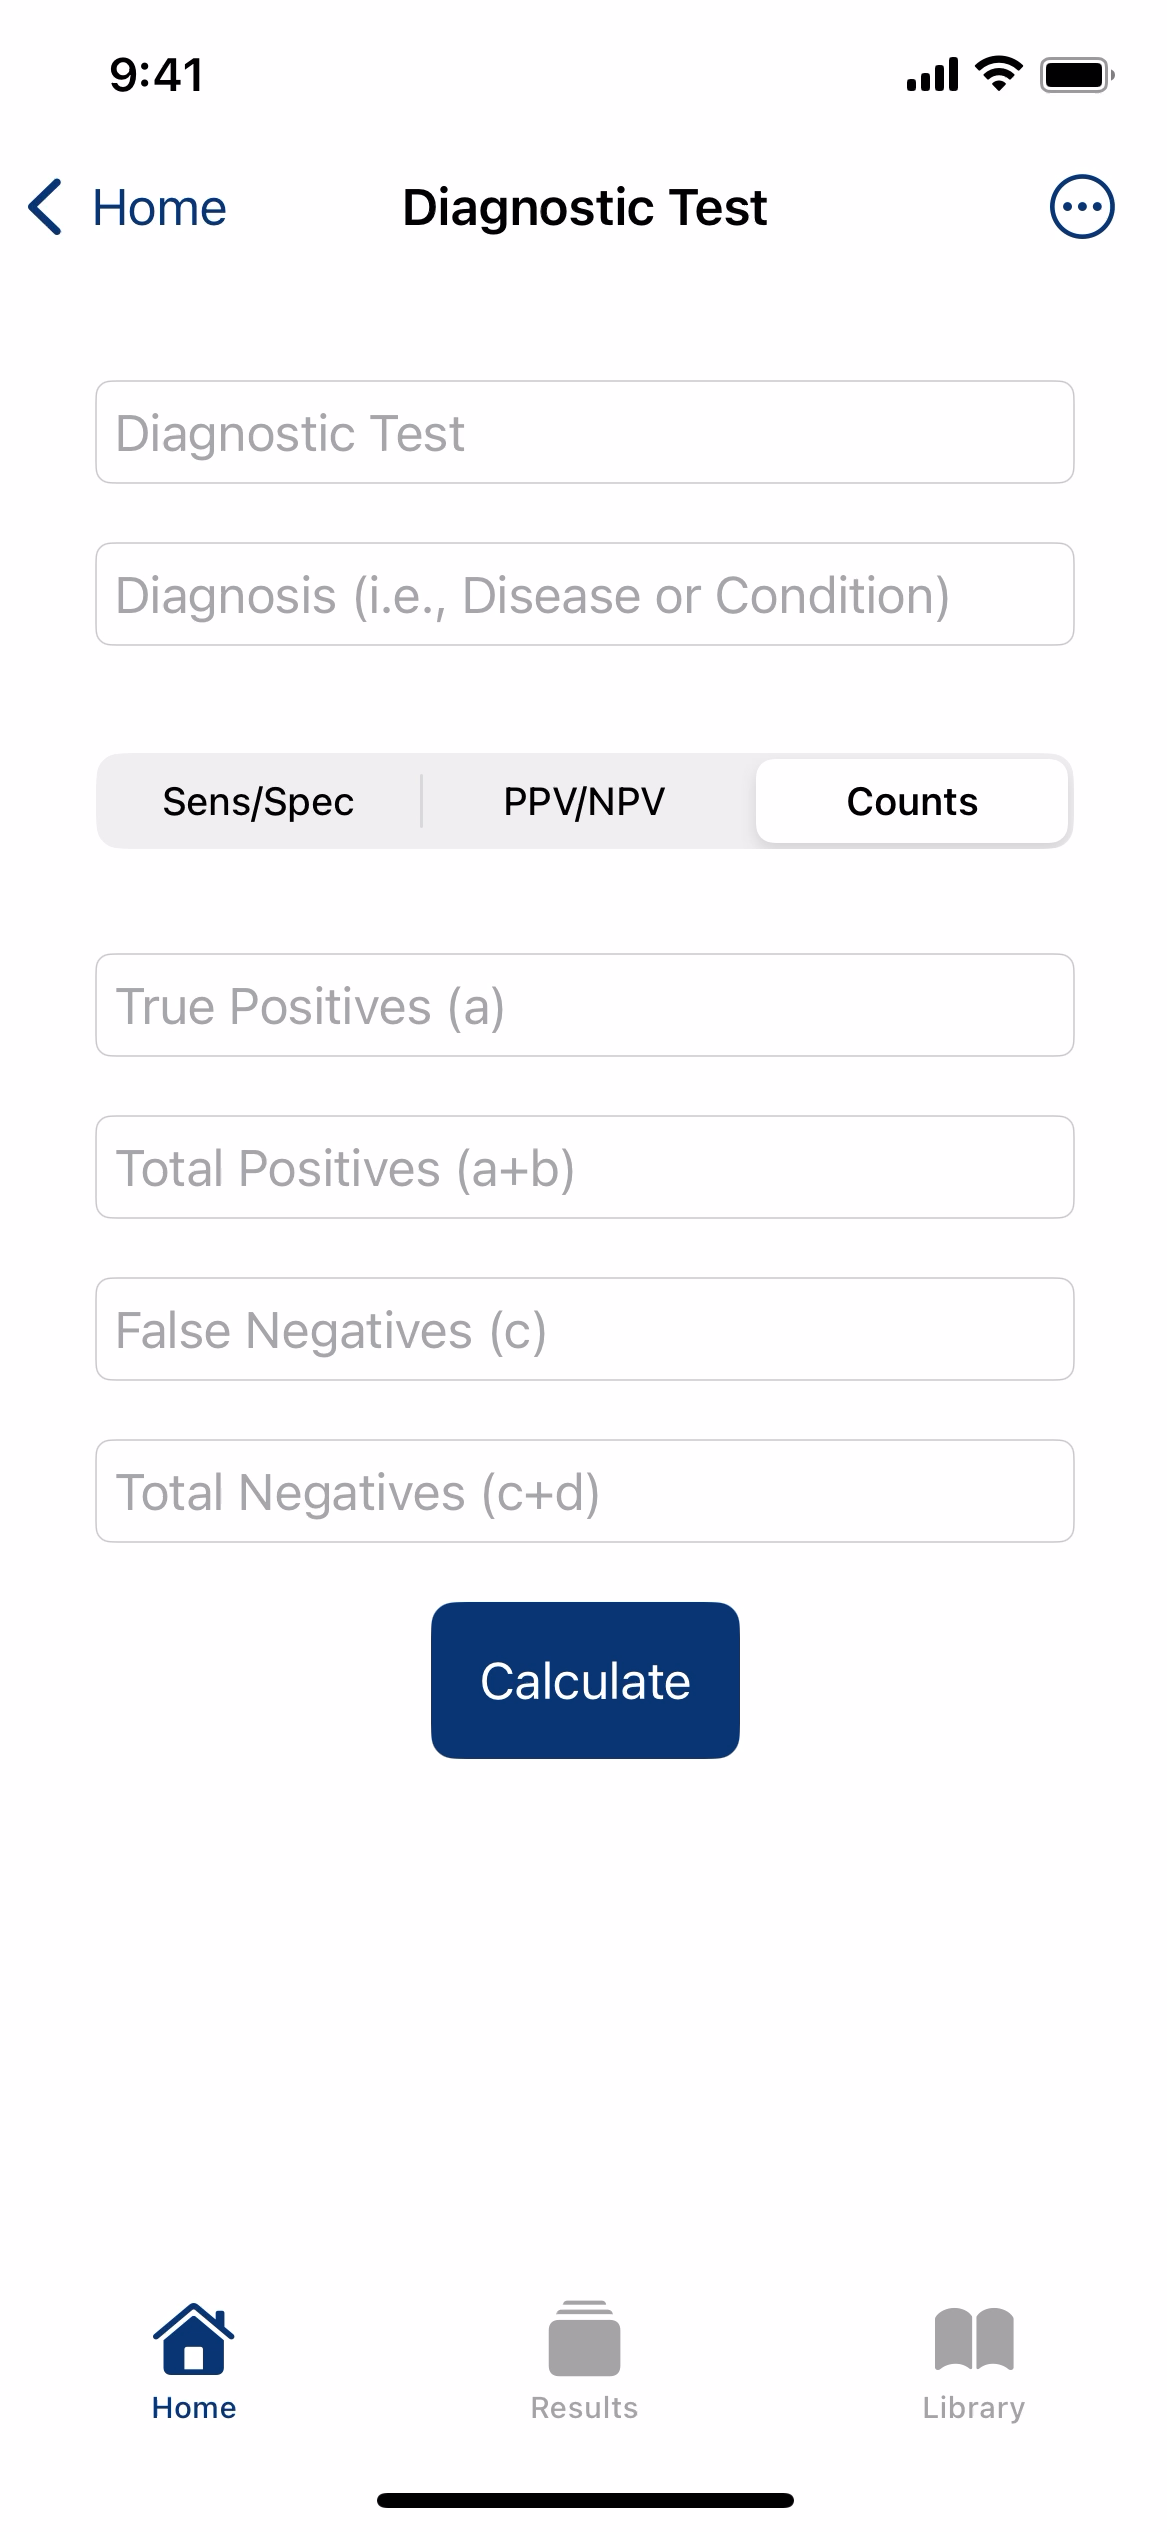The image size is (1170, 2532).
Task: Tap the Wi-Fi status icon
Action: point(998,74)
